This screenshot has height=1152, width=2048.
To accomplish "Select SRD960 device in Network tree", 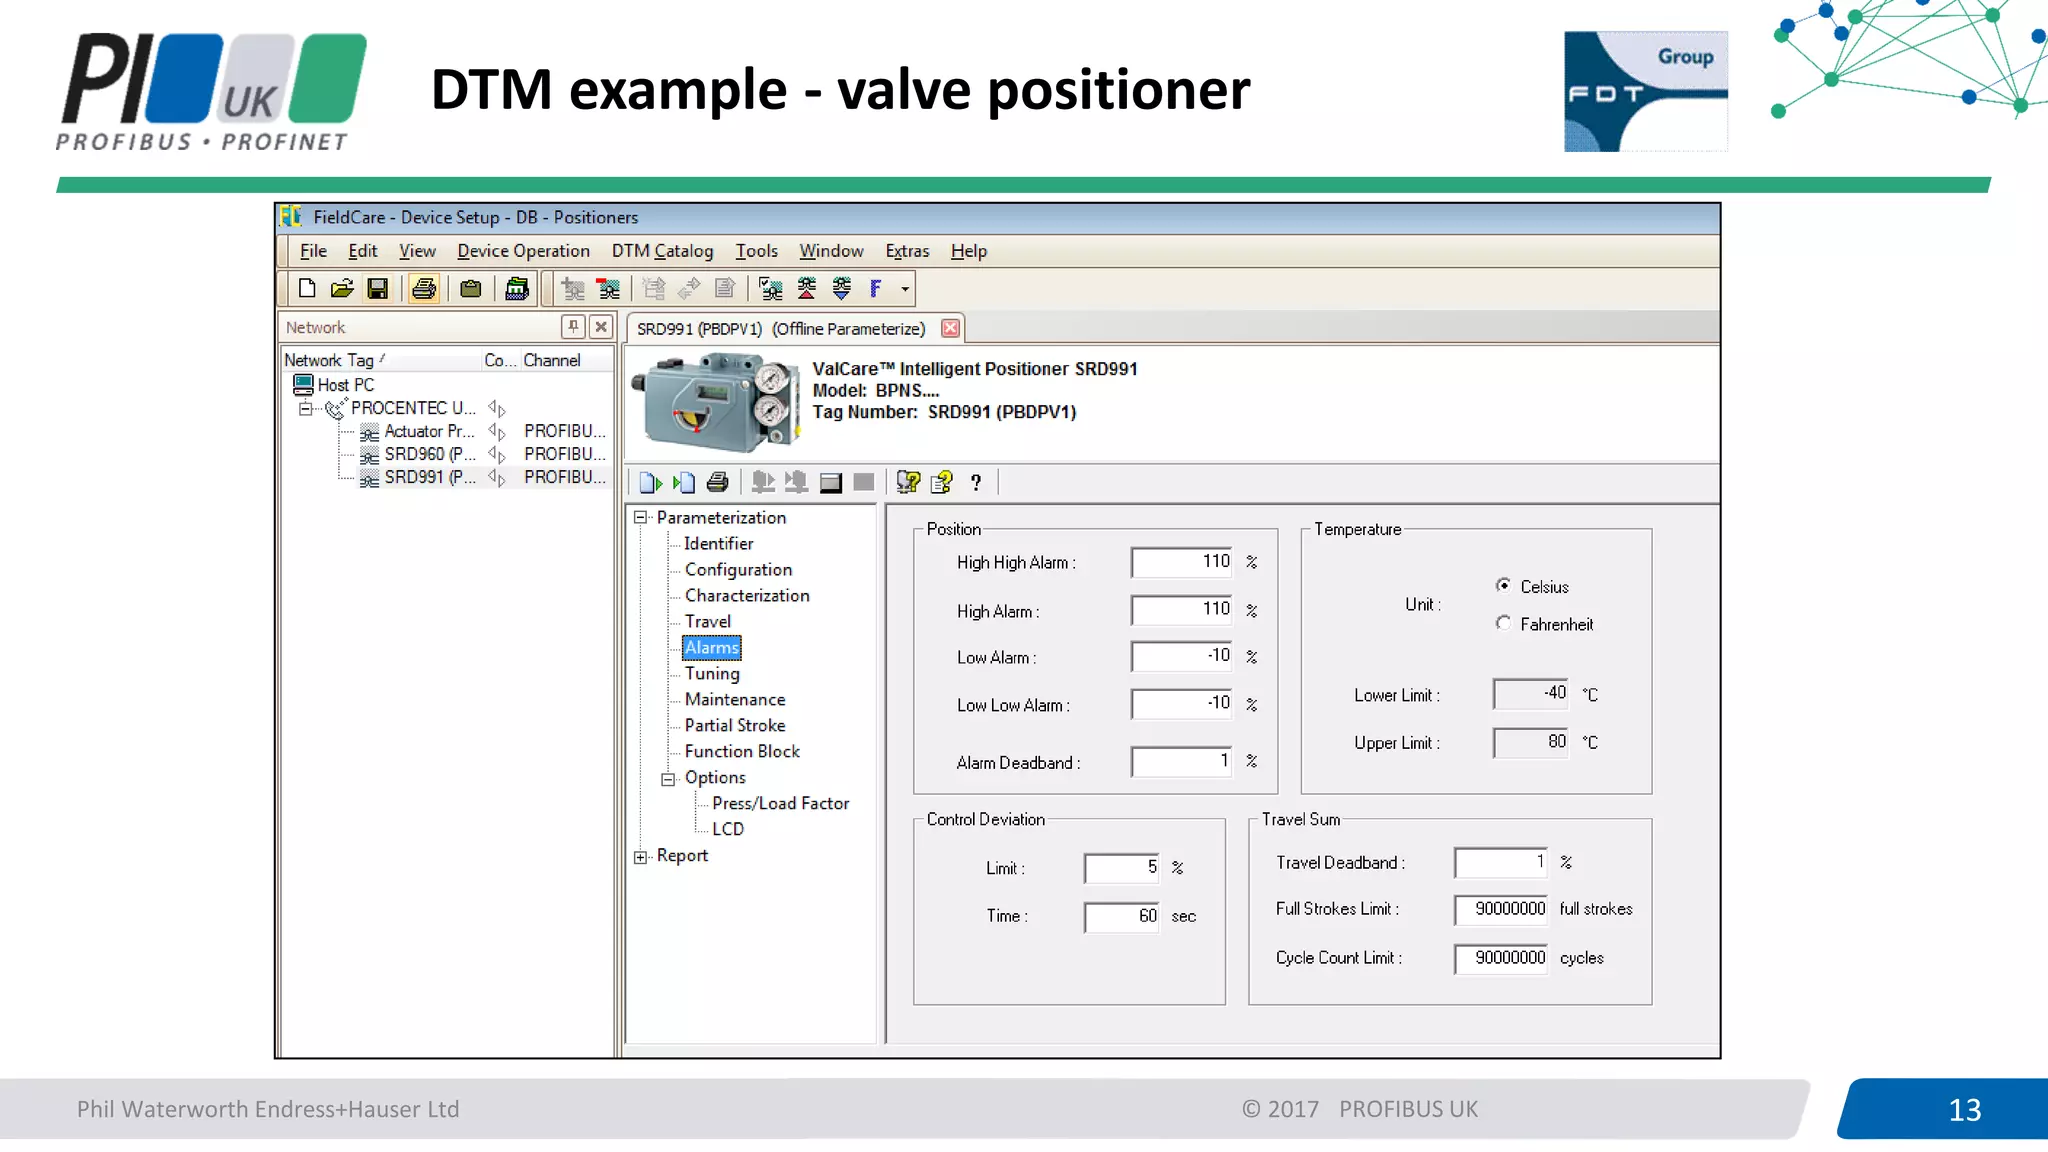I will coord(430,454).
